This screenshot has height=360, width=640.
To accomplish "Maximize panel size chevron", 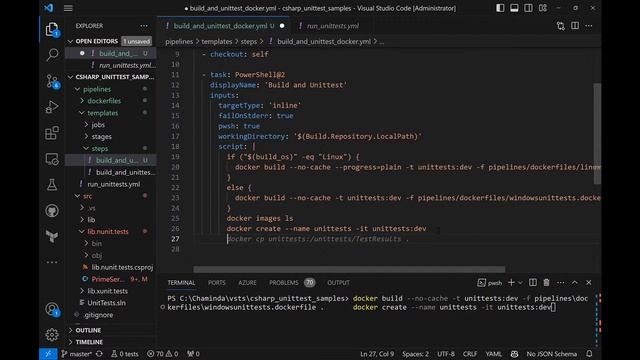I will (575, 282).
